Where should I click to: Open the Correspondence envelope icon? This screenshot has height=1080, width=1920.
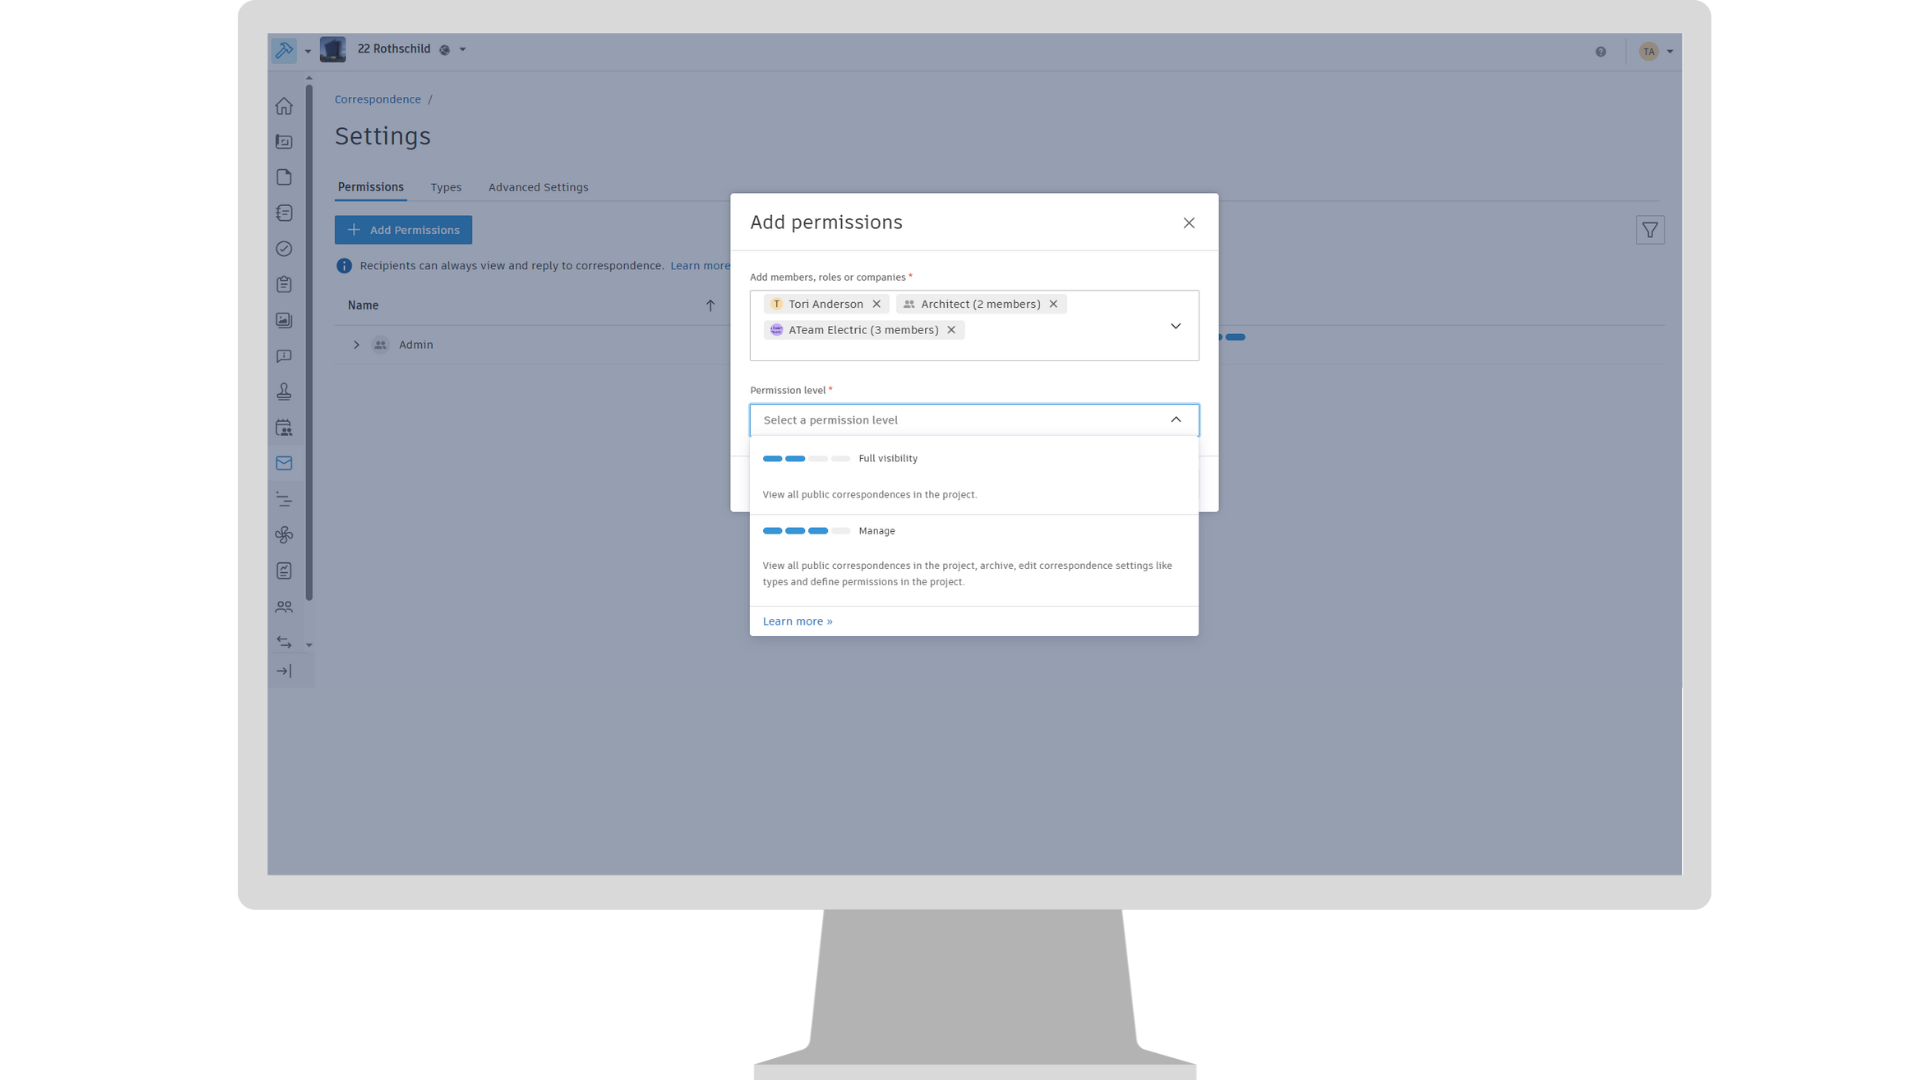tap(284, 463)
